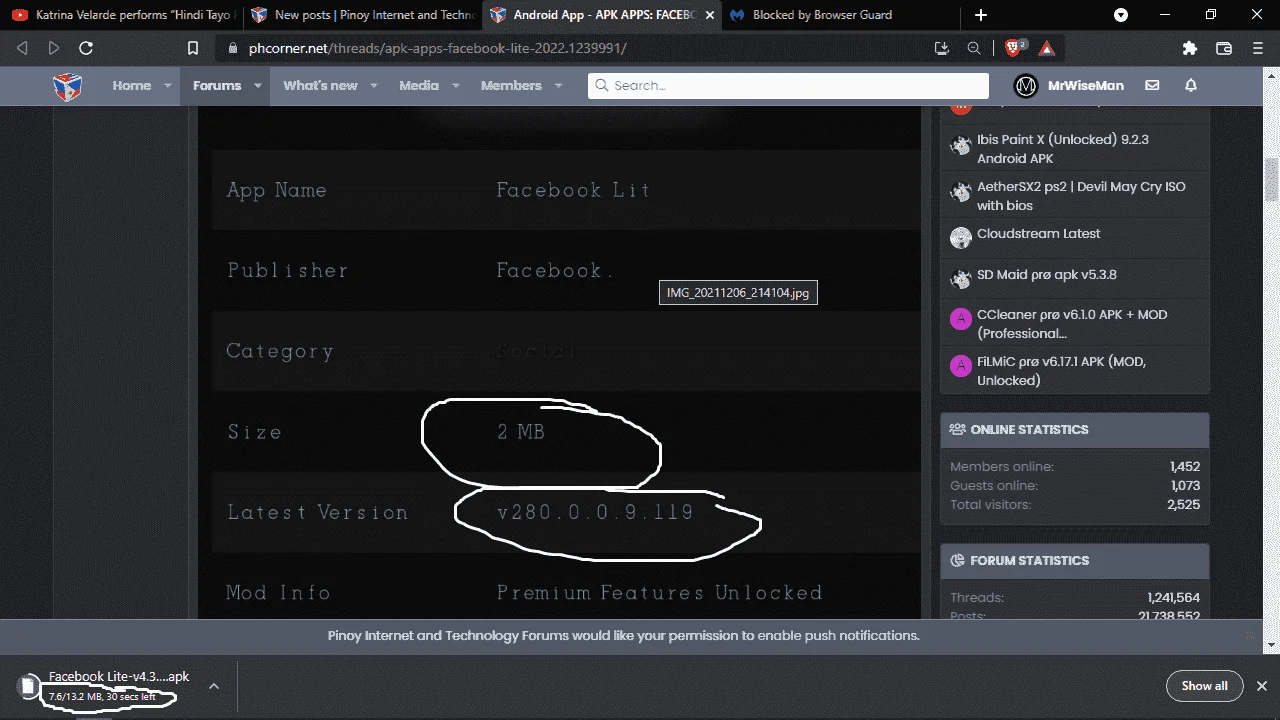
Task: Open SD Maid pro apk v5.3.8 thread
Action: point(1047,275)
